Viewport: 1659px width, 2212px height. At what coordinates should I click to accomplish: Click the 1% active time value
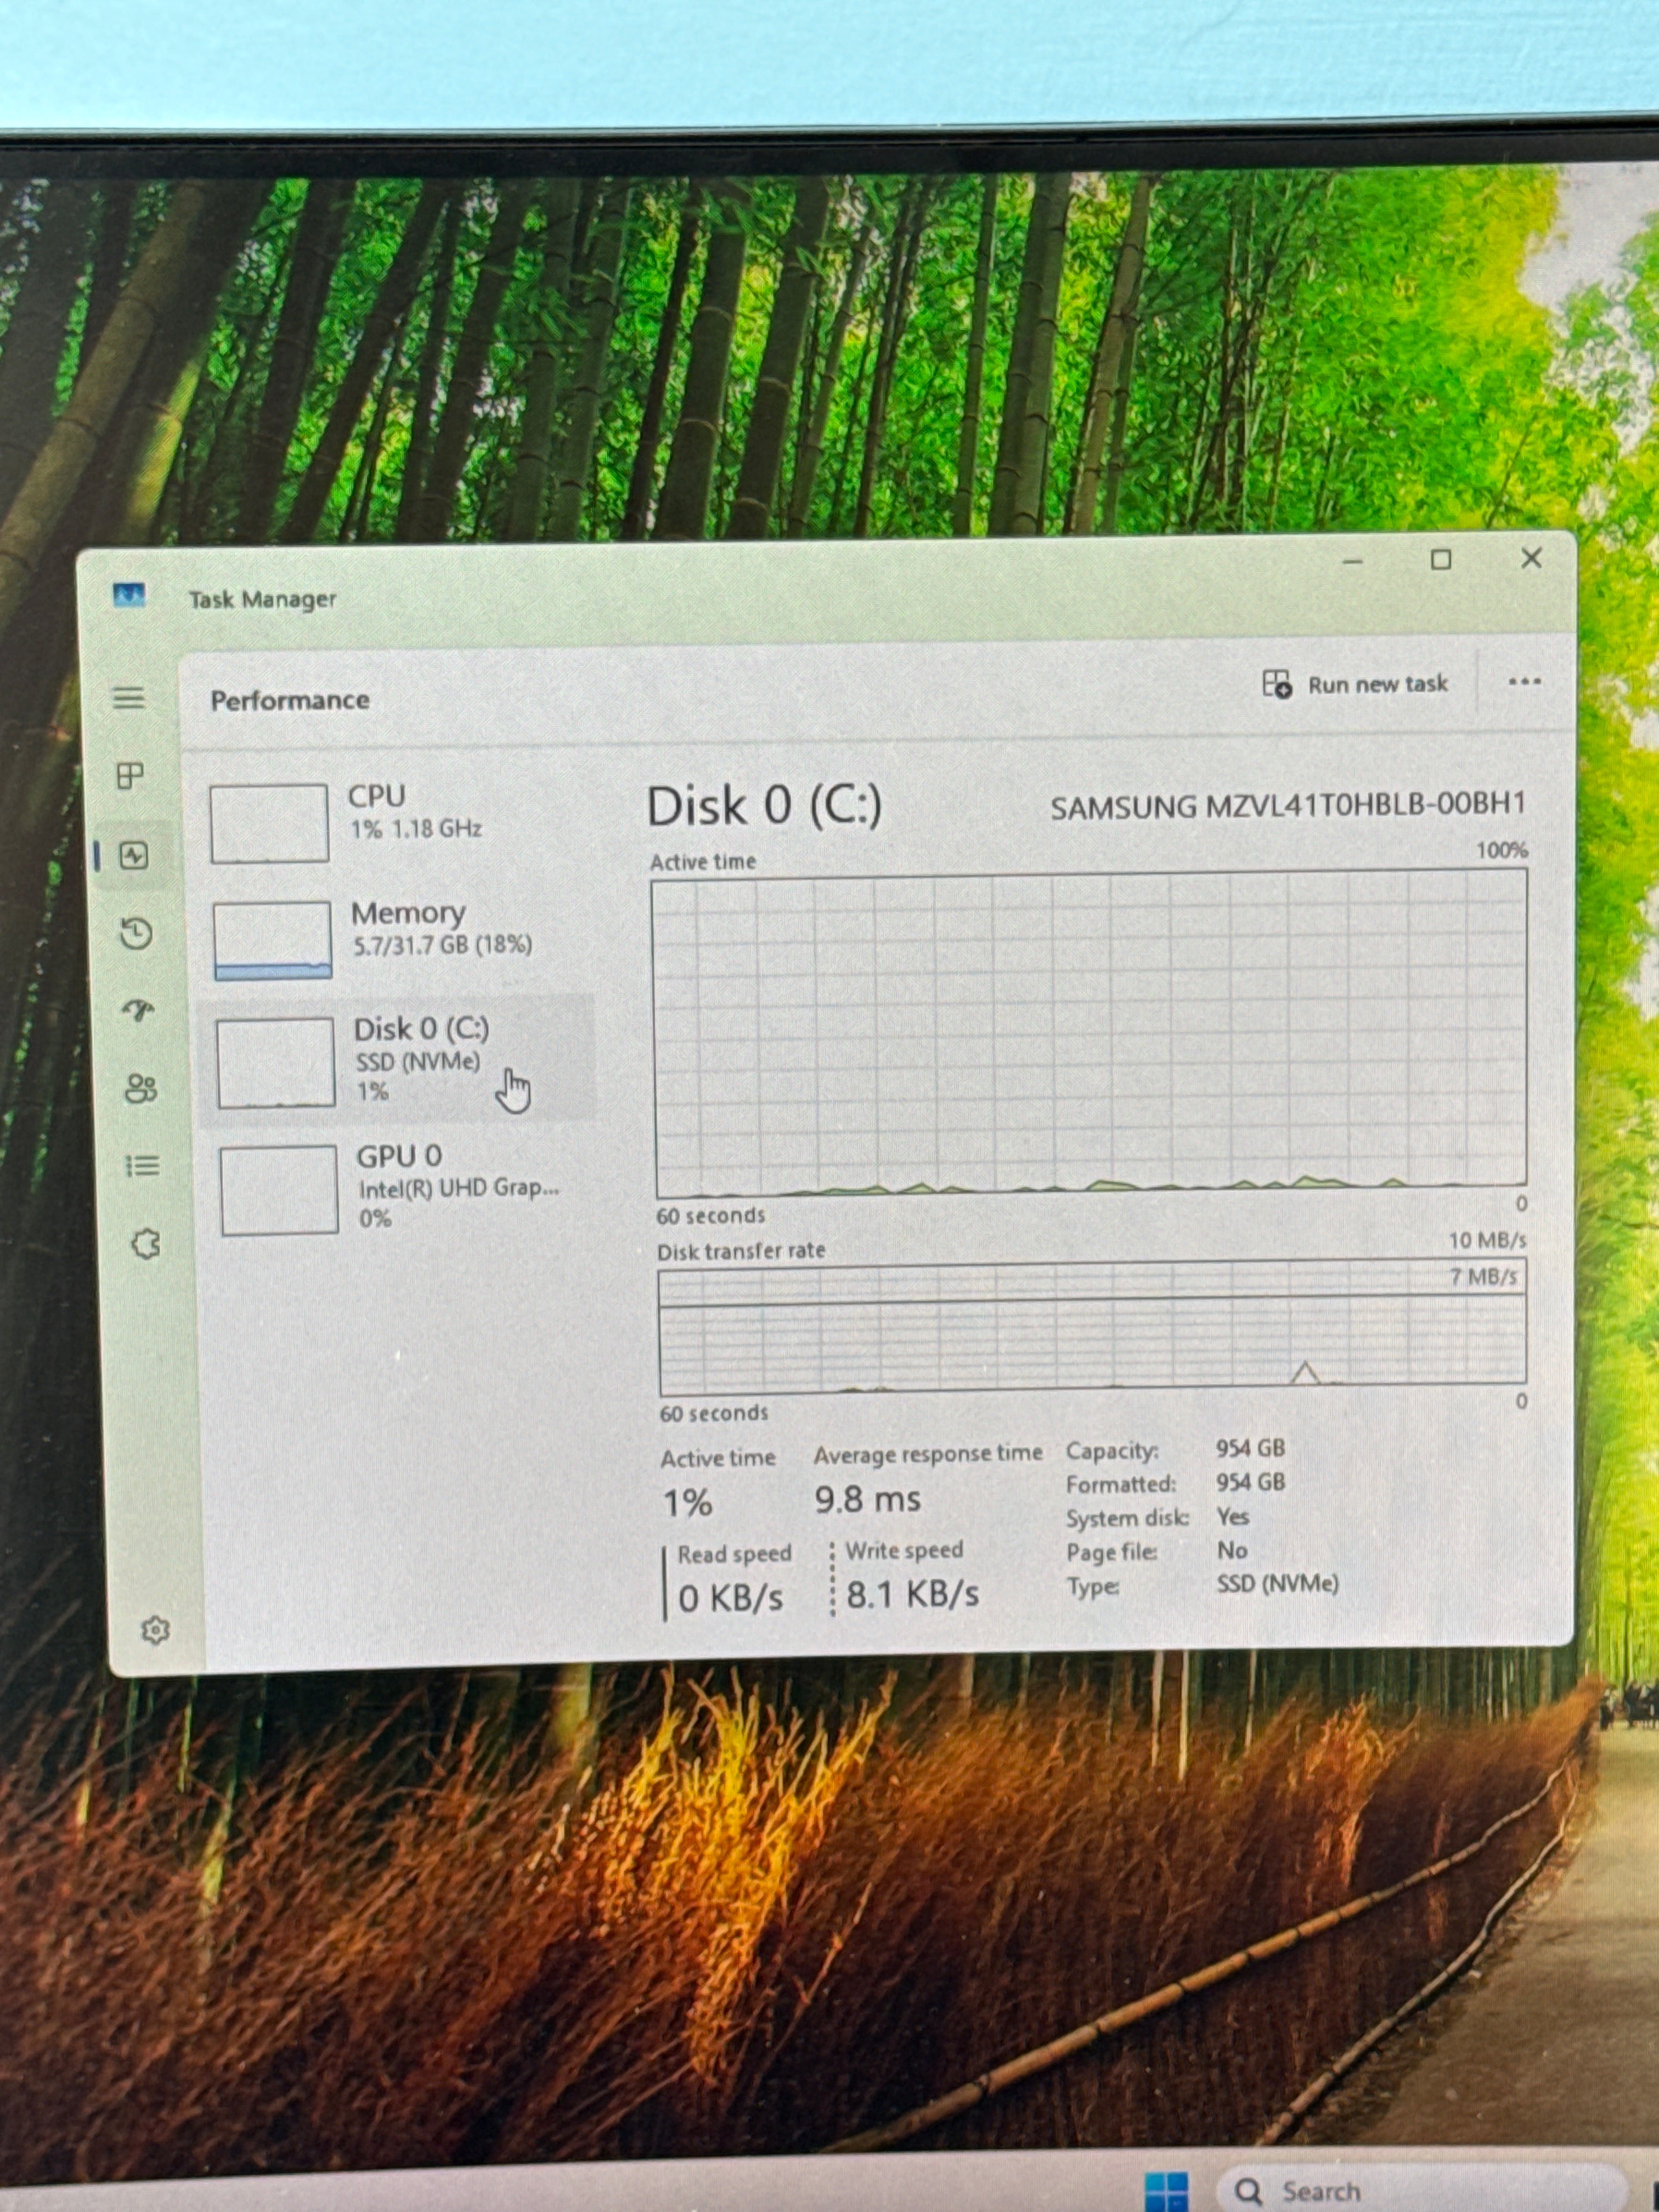pyautogui.click(x=688, y=1502)
